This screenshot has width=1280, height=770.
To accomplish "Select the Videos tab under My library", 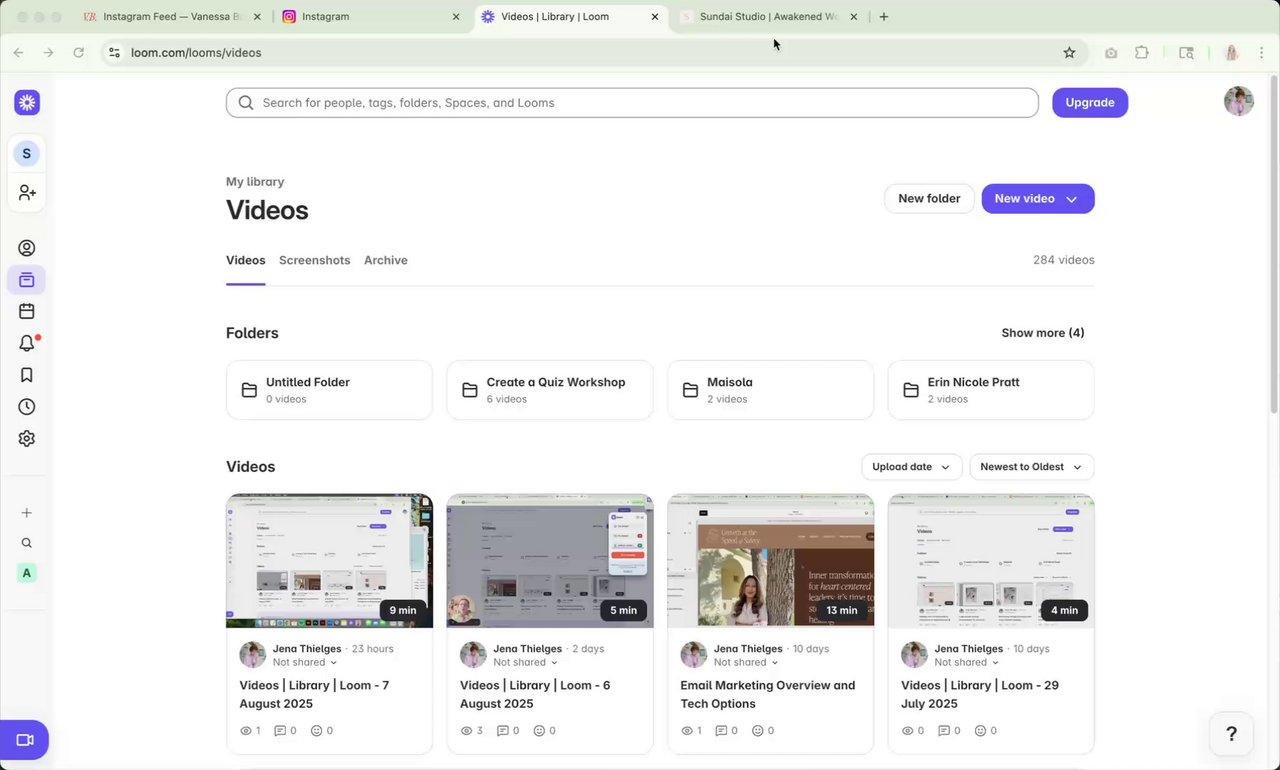I will tap(246, 260).
